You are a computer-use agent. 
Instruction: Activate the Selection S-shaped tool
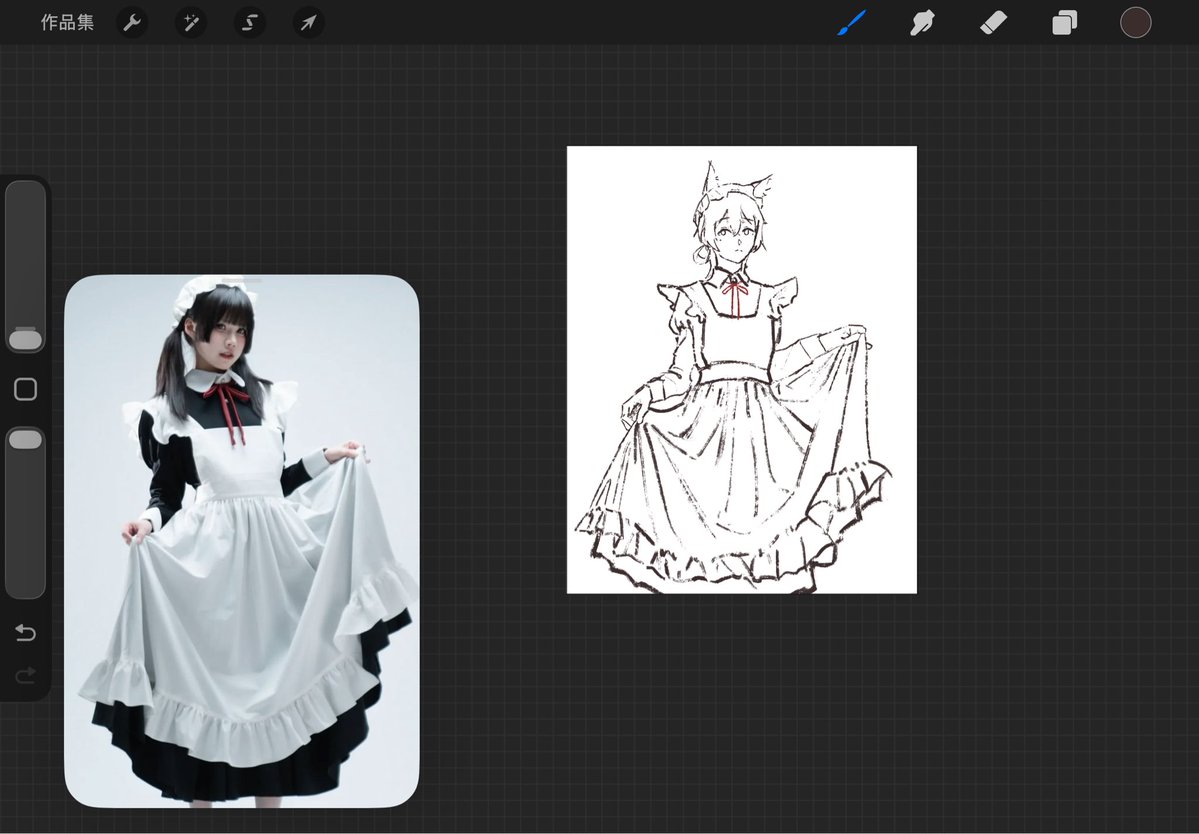[249, 23]
